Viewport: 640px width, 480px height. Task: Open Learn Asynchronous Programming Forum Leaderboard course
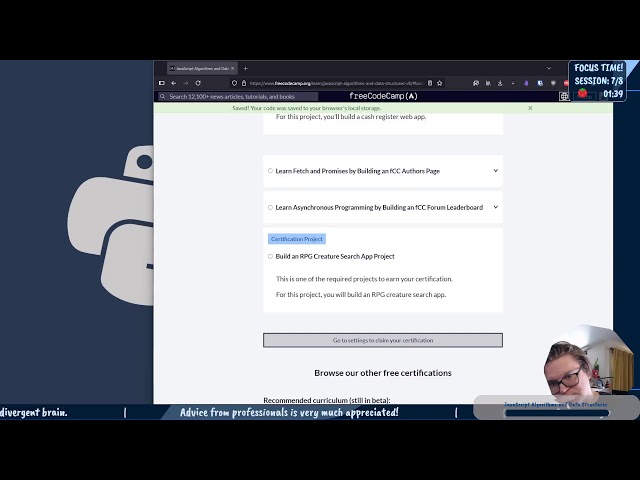coord(379,207)
